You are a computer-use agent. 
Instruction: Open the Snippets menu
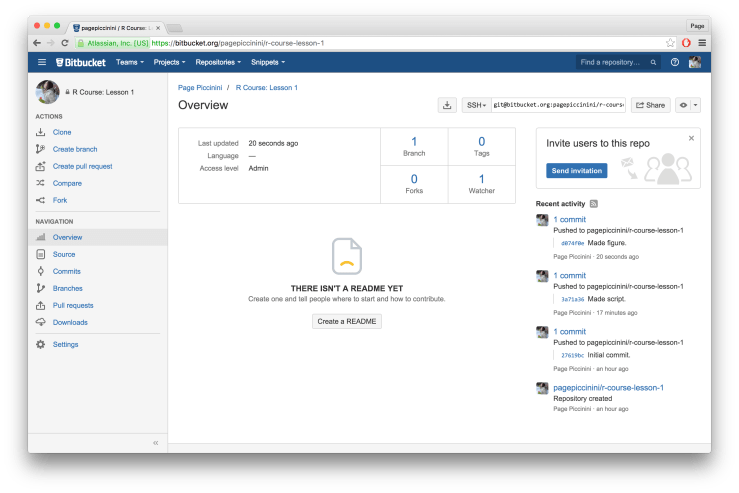(268, 62)
